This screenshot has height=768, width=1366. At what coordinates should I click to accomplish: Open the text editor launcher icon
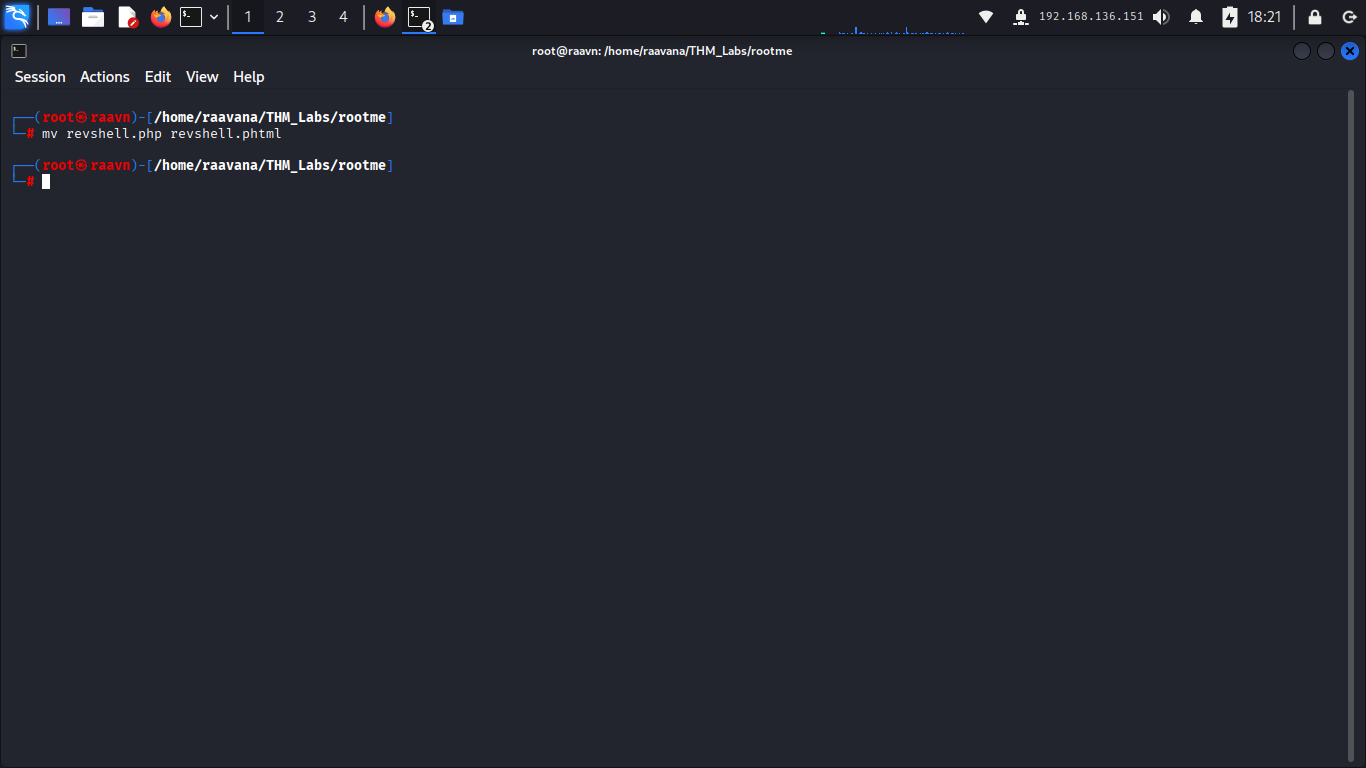127,17
